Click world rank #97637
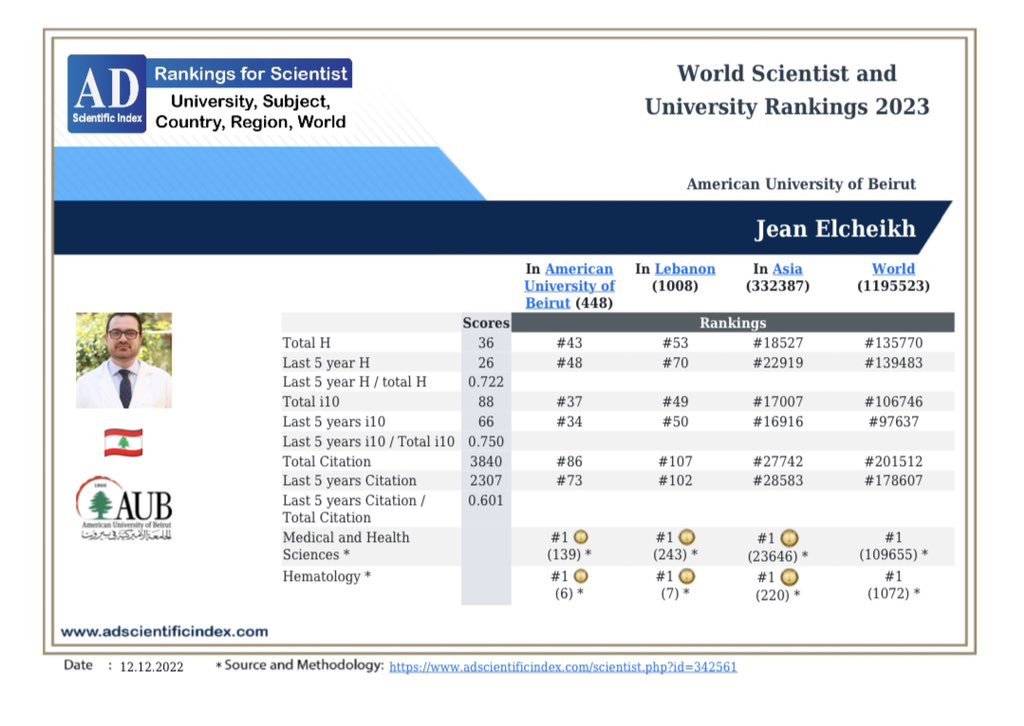 pyautogui.click(x=893, y=422)
